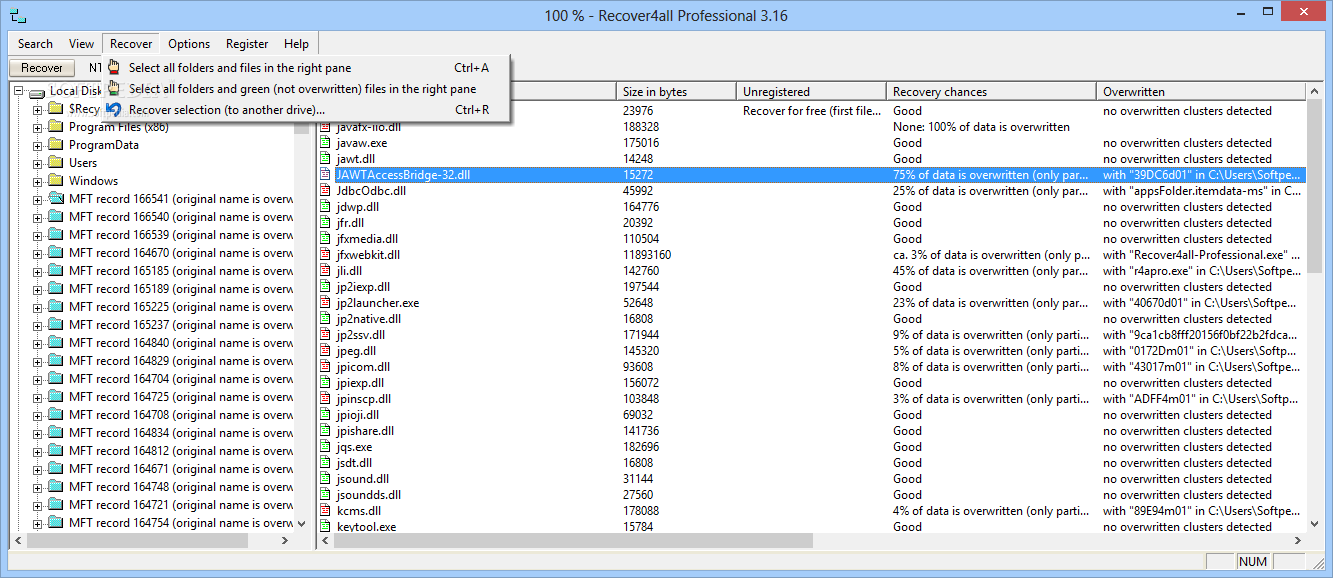Click the ProgramData folder icon
Screen dimensions: 1333x578
[x=55, y=145]
